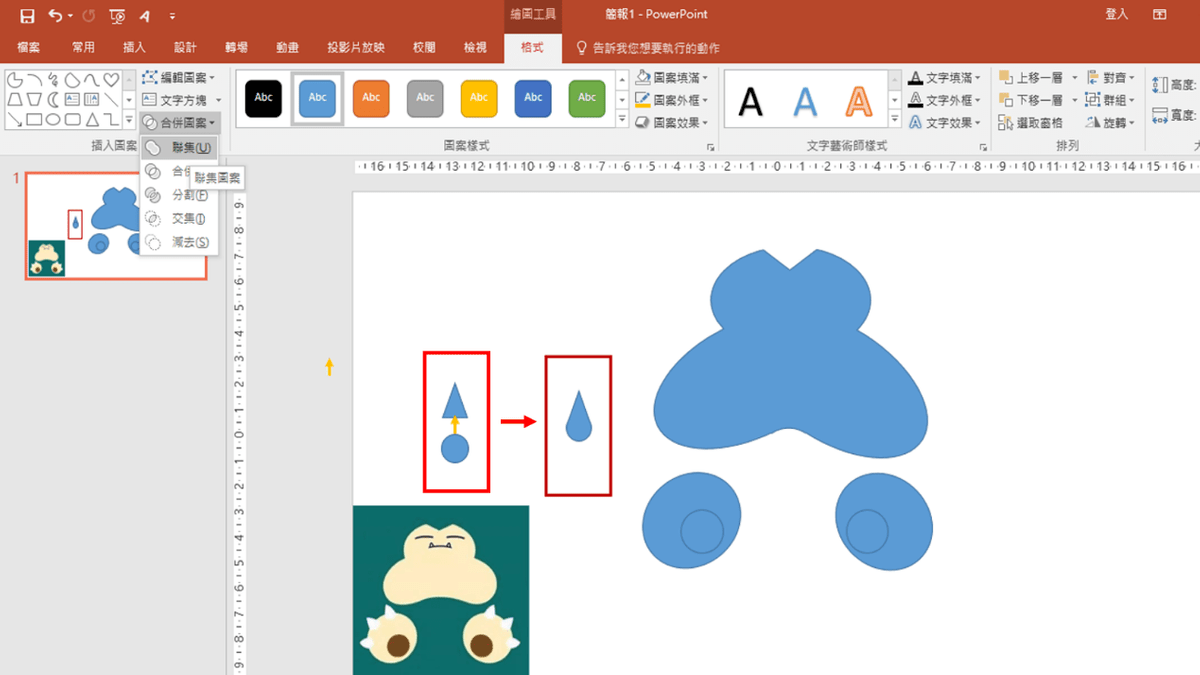Pick the vertical text box shape icon
The width and height of the screenshot is (1200, 675).
click(x=92, y=100)
